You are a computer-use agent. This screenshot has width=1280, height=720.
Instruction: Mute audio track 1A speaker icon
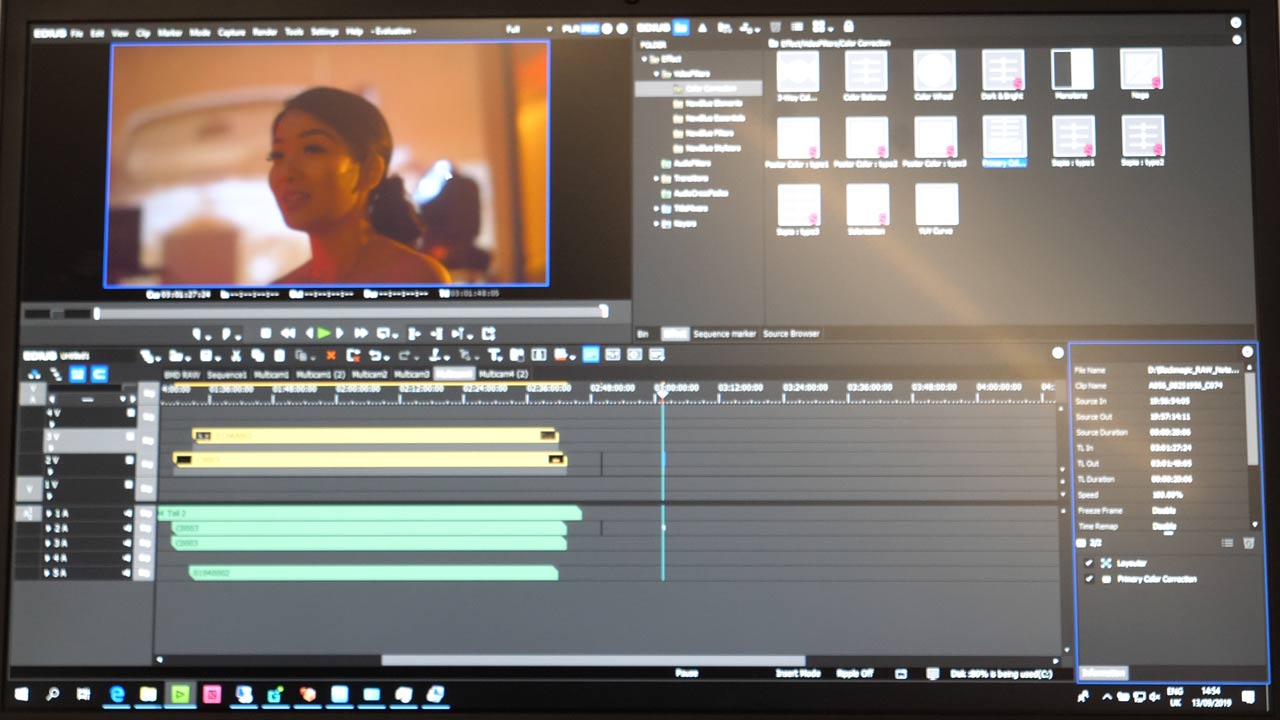coord(128,514)
